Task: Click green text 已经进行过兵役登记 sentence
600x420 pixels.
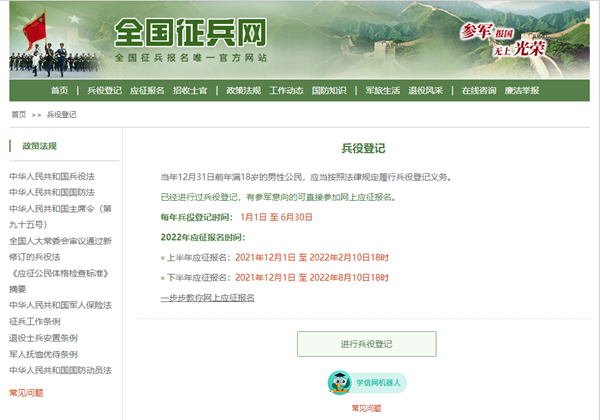Action: (278, 197)
